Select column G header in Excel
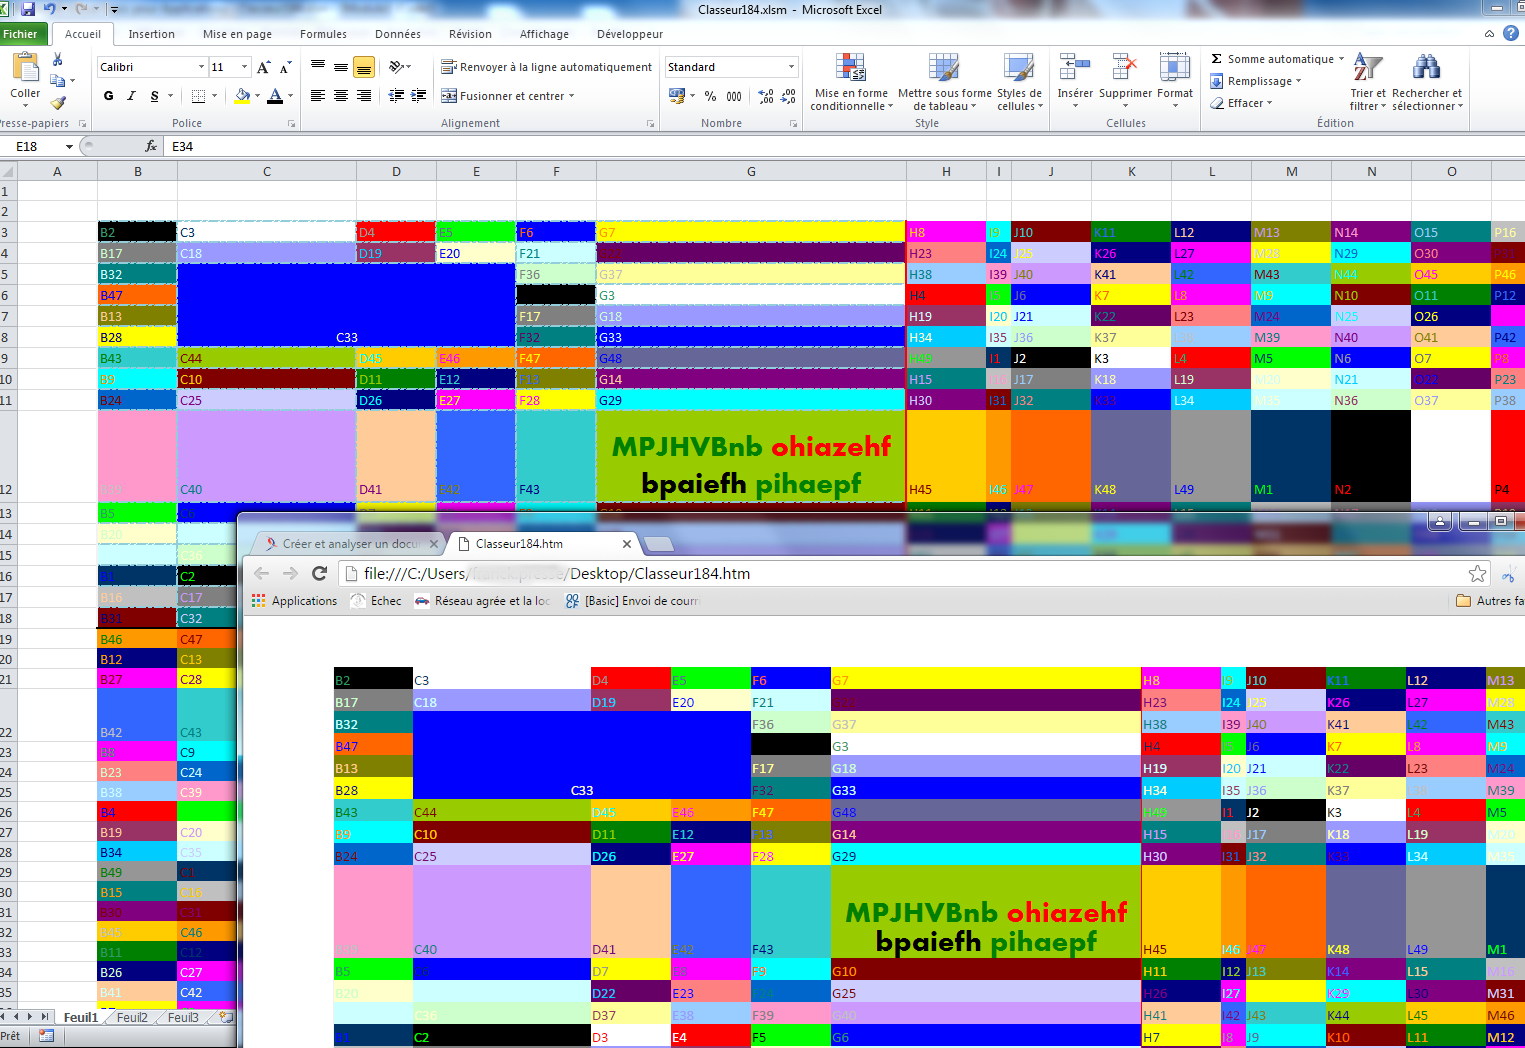 pyautogui.click(x=751, y=172)
